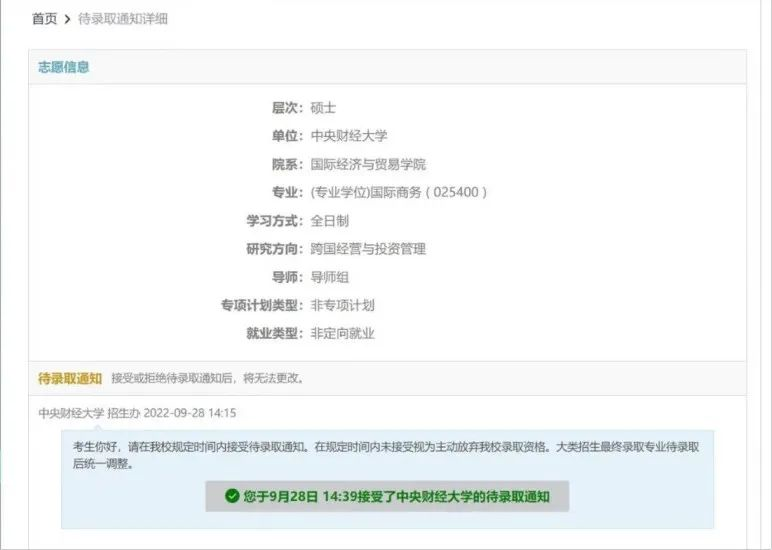Click the 学习方式 value 全日制
Screen dimensions: 772x550
click(330, 221)
